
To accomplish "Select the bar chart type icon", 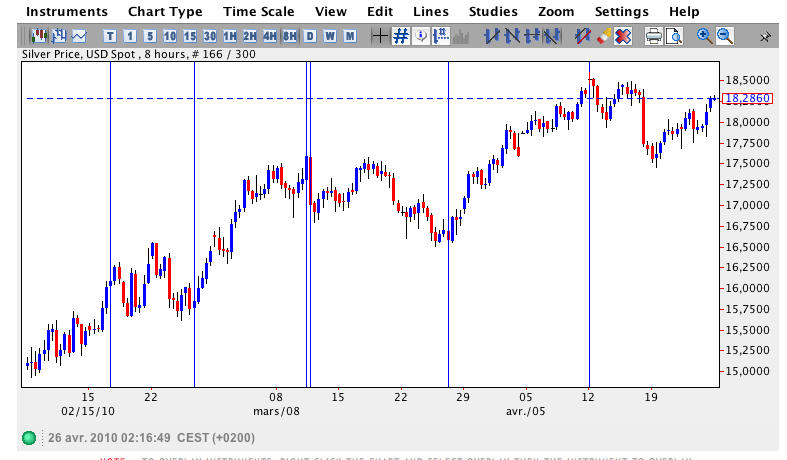I will pos(59,36).
